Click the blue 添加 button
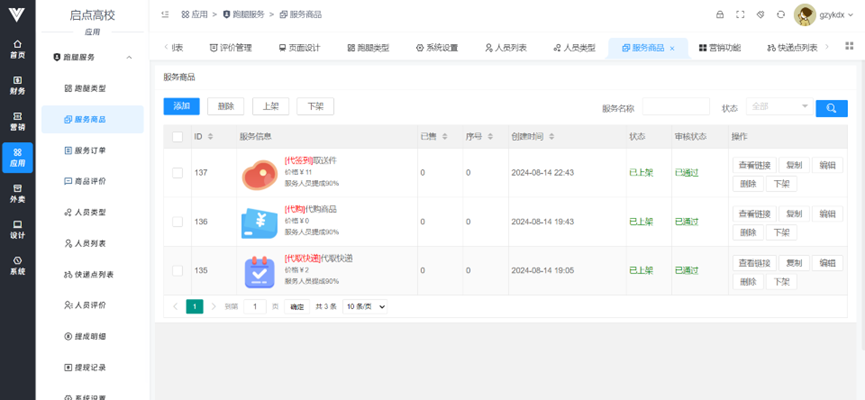Screen dimensions: 865x400 click(181, 106)
